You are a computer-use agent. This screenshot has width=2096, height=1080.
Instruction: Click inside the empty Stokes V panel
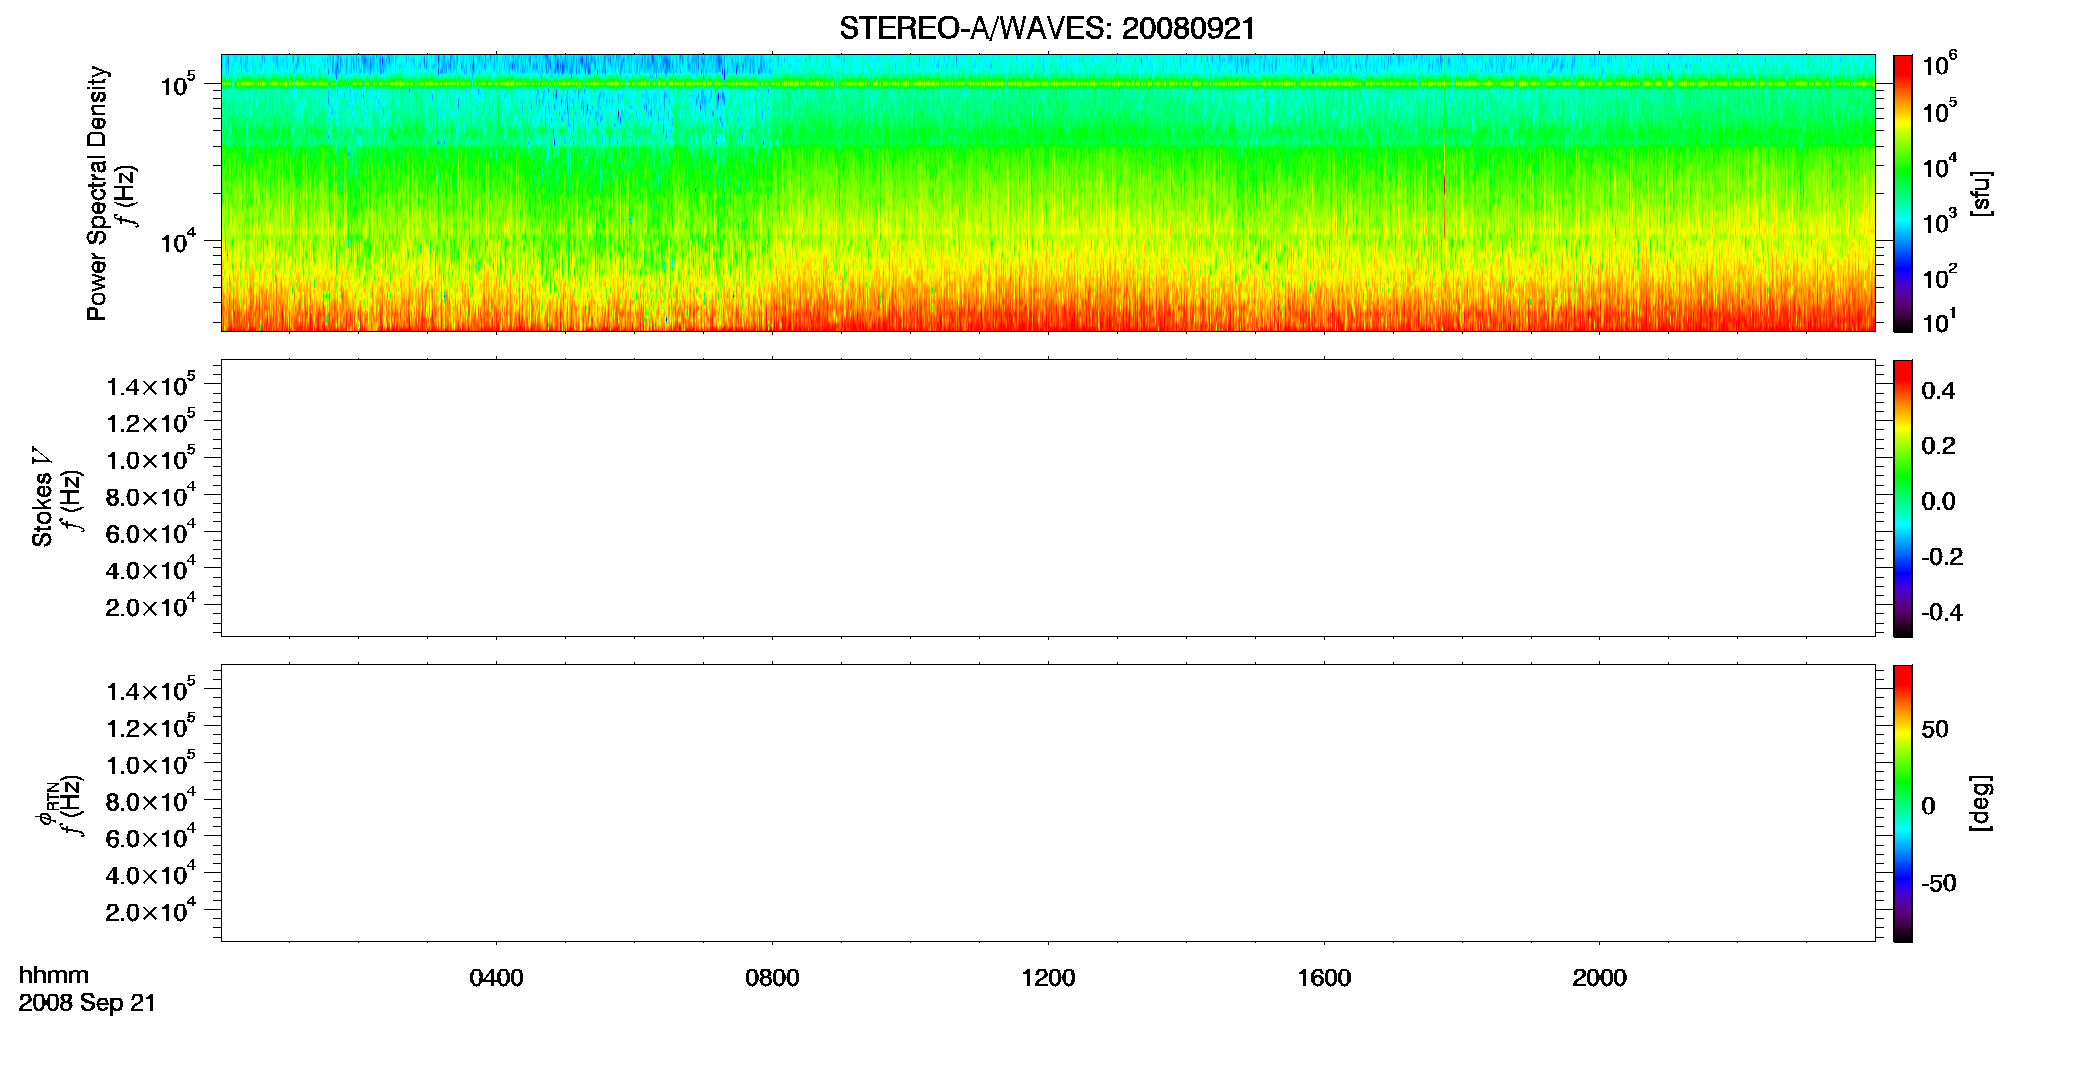tap(1047, 498)
